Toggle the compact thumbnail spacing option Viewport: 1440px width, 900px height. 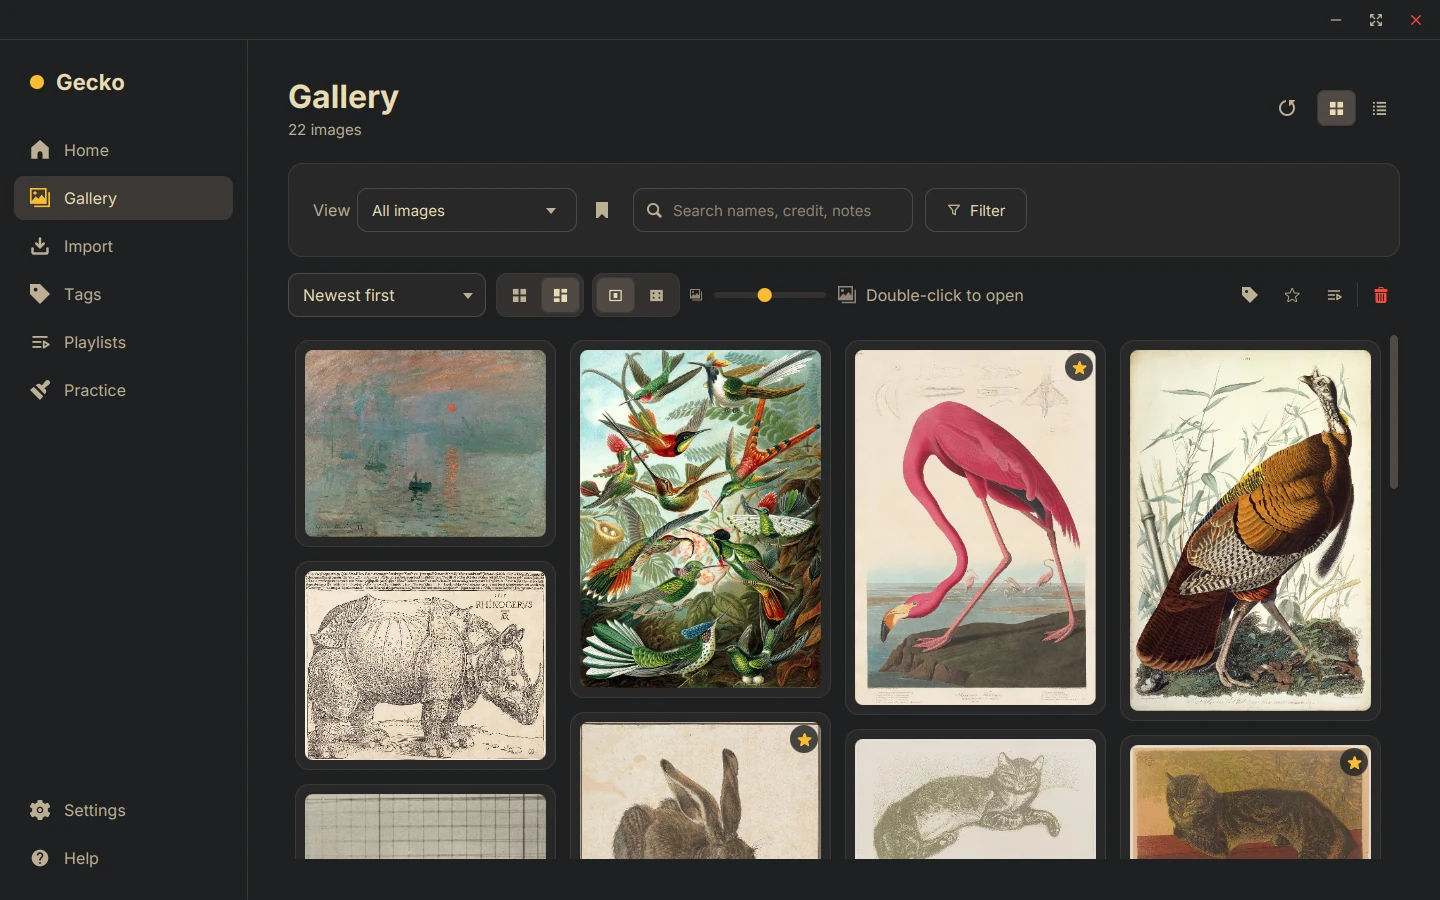pos(657,295)
